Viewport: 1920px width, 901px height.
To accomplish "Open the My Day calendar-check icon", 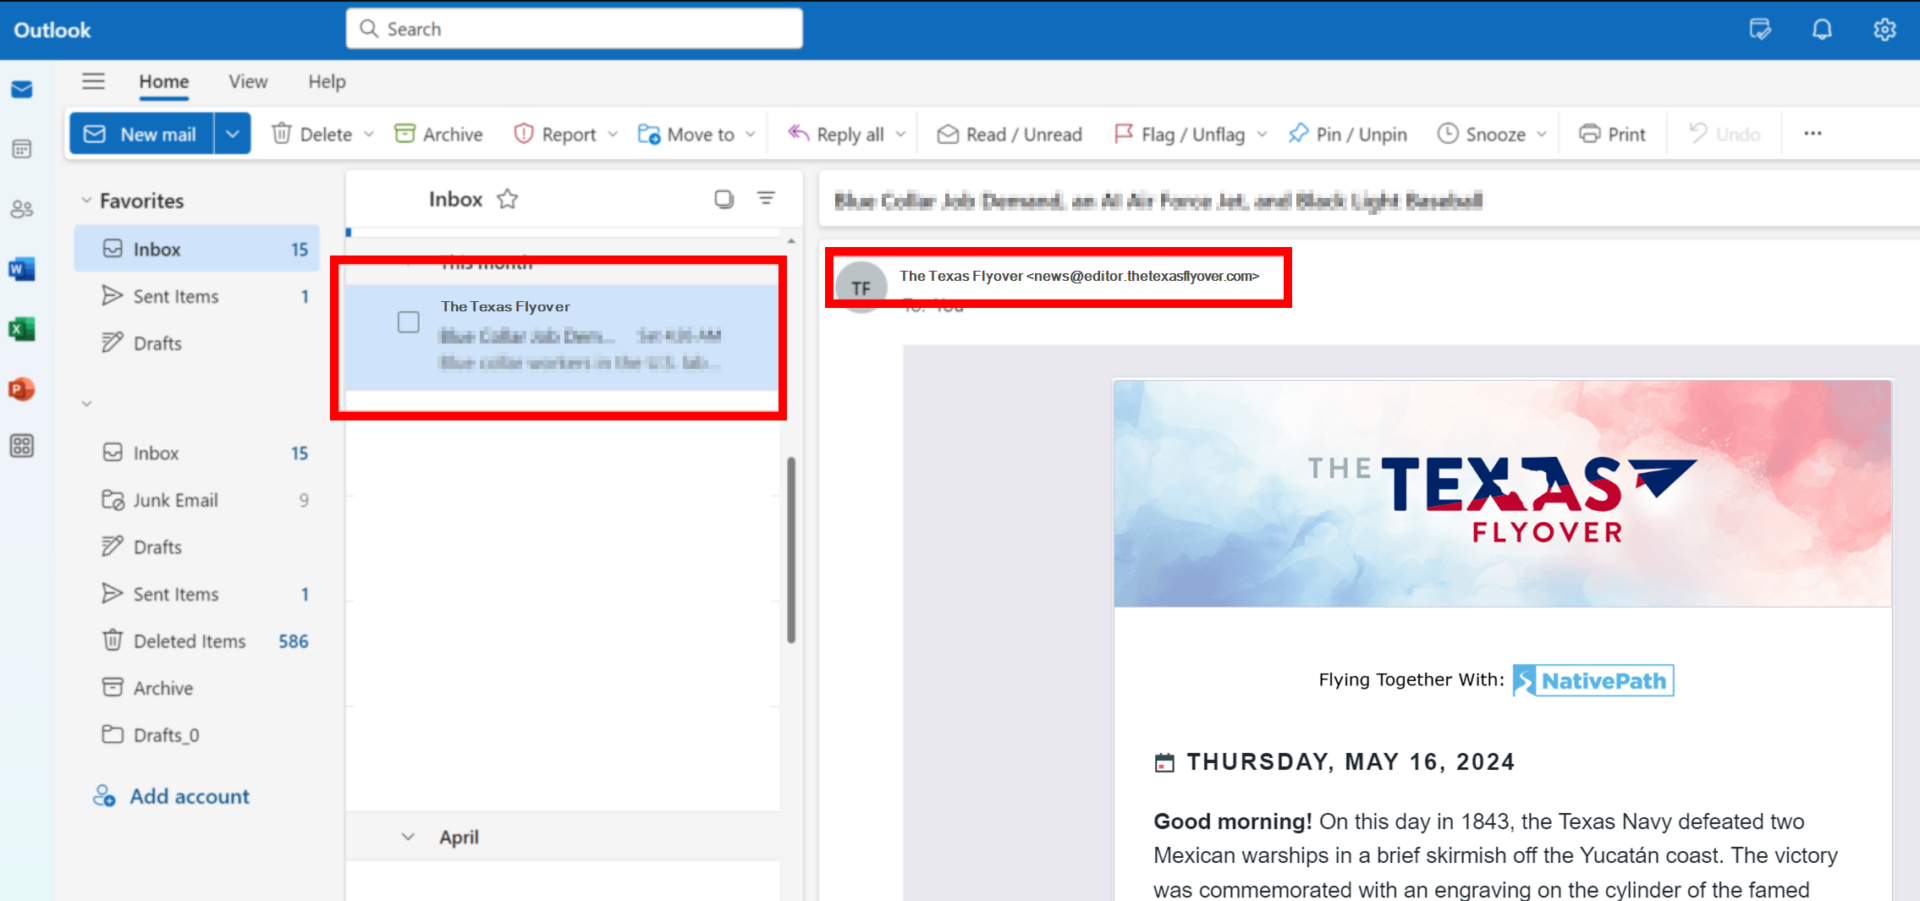I will pyautogui.click(x=1761, y=29).
